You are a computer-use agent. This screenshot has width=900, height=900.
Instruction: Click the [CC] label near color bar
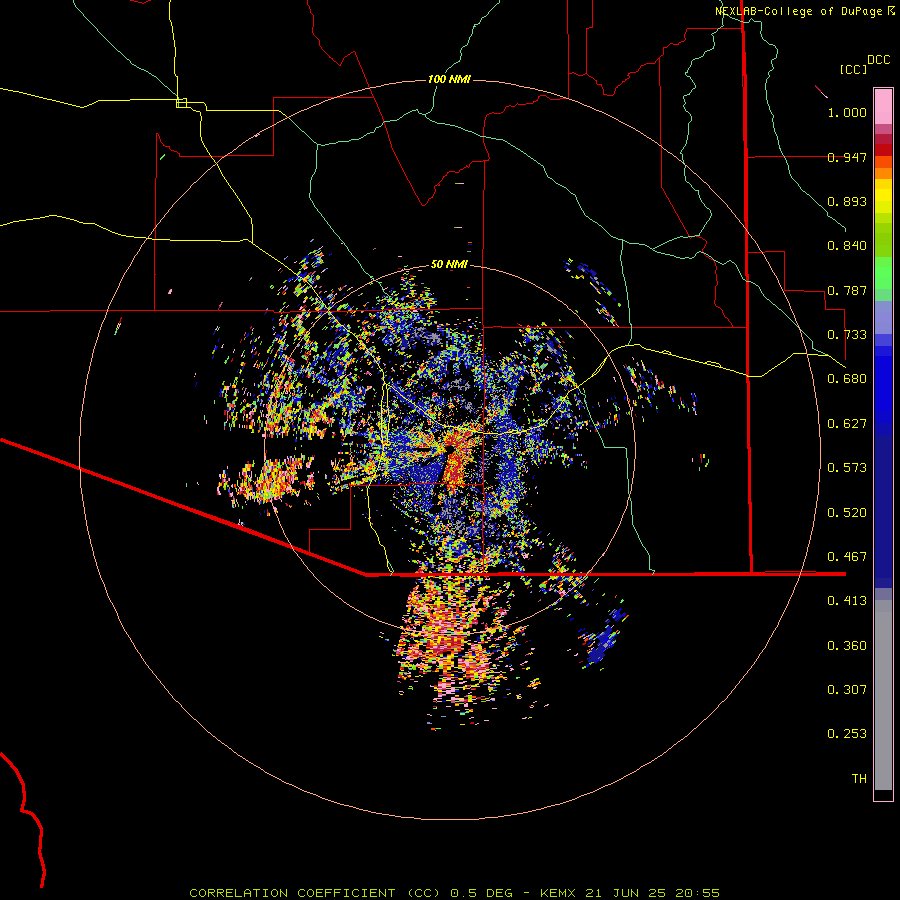[x=853, y=69]
